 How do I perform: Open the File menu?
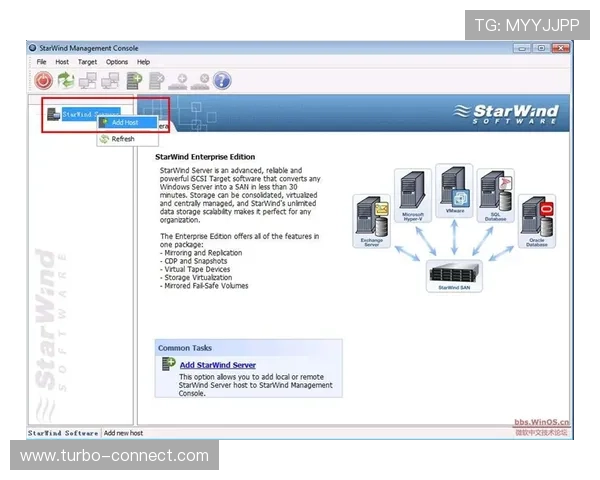point(41,62)
